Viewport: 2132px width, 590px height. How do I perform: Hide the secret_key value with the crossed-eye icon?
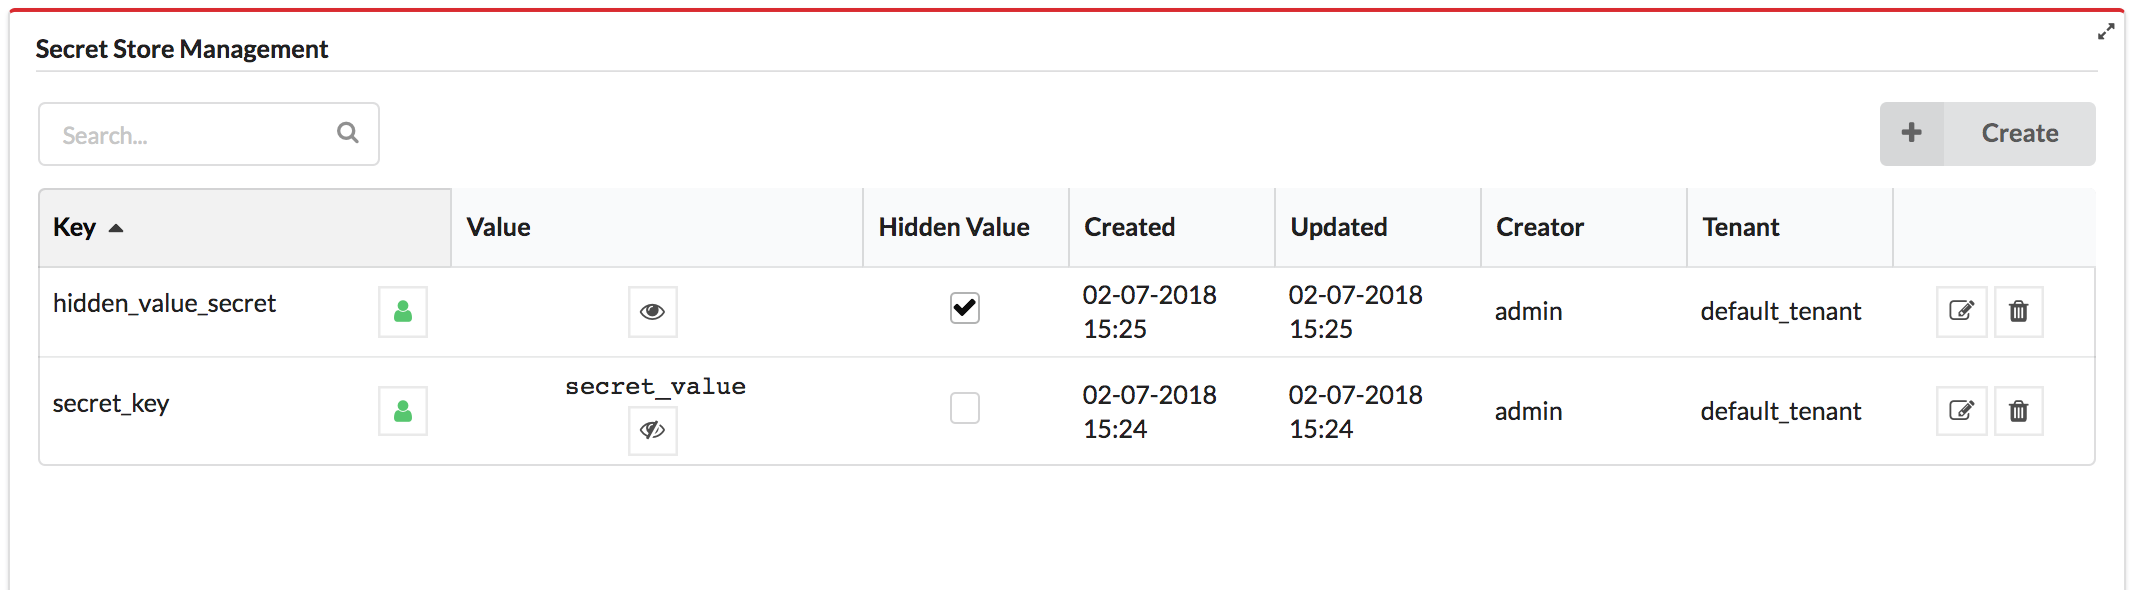653,430
